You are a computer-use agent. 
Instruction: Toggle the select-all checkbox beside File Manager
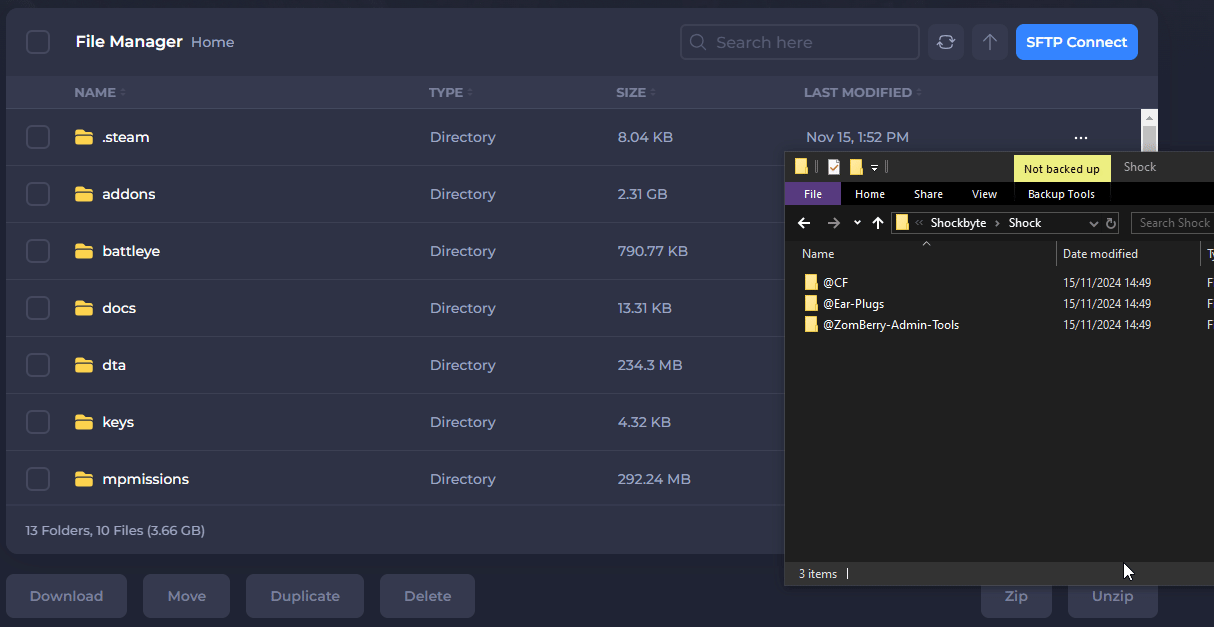click(38, 42)
